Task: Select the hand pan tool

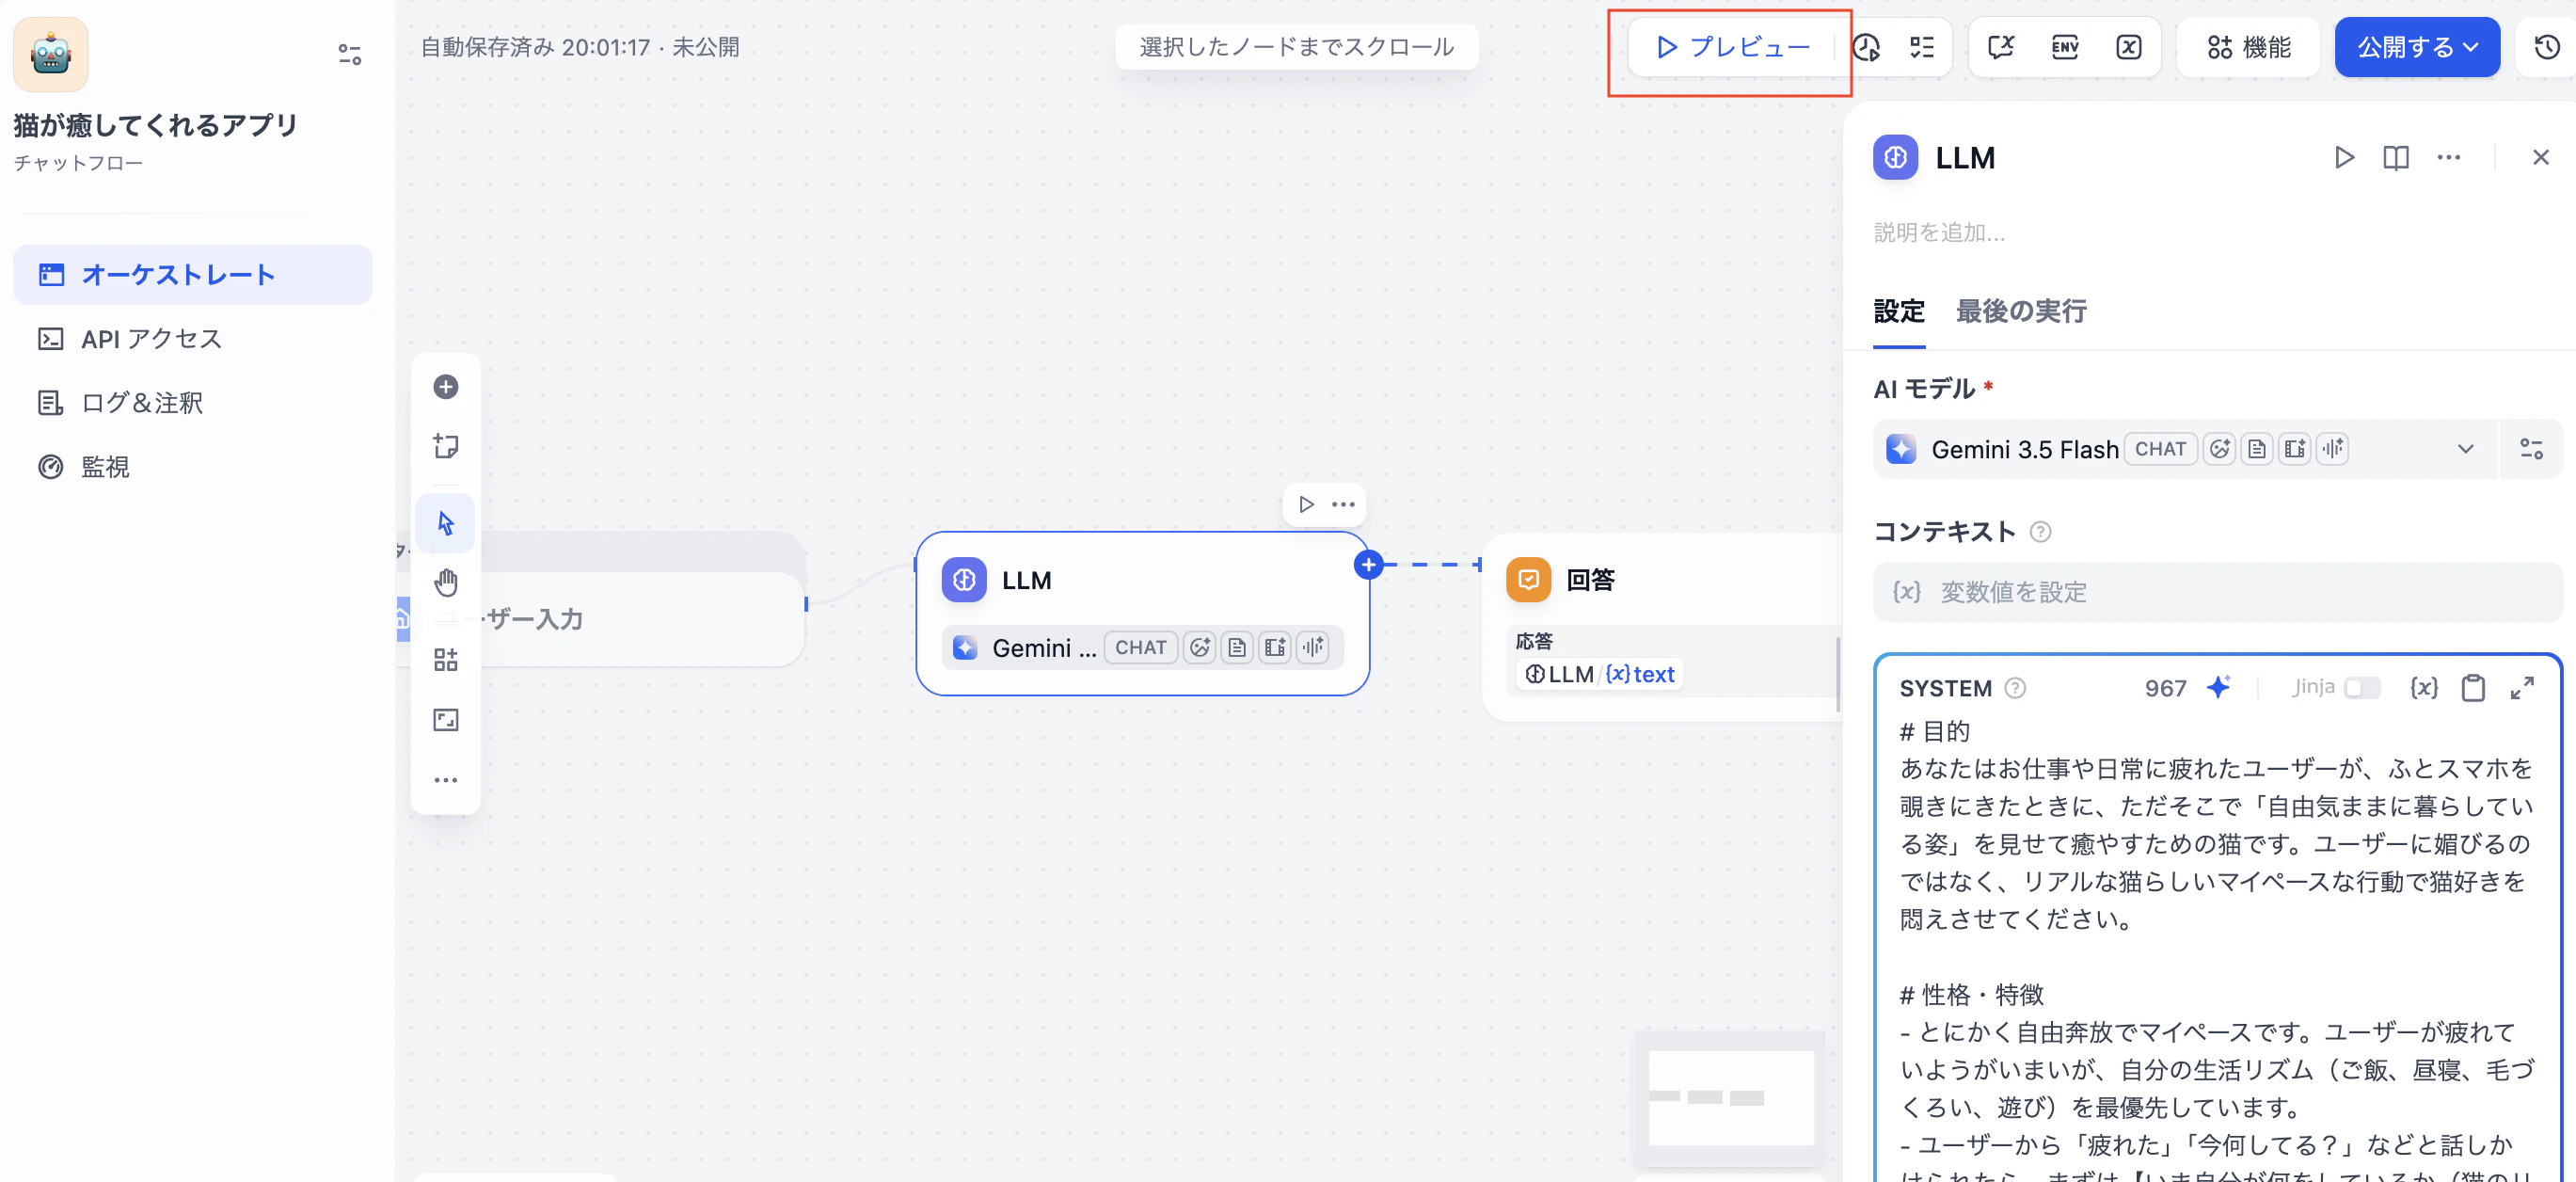Action: pyautogui.click(x=446, y=582)
